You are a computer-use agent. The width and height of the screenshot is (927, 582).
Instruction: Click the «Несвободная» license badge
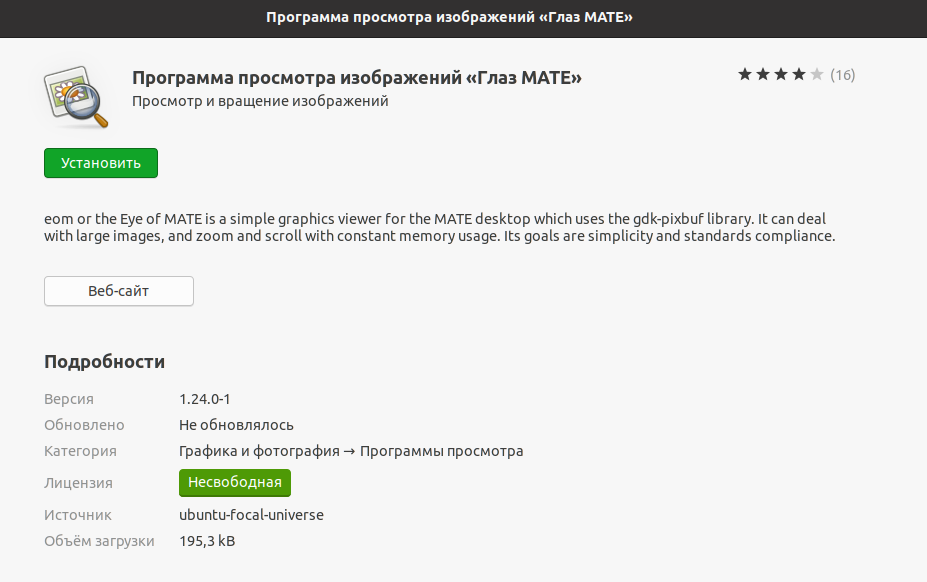click(x=235, y=483)
